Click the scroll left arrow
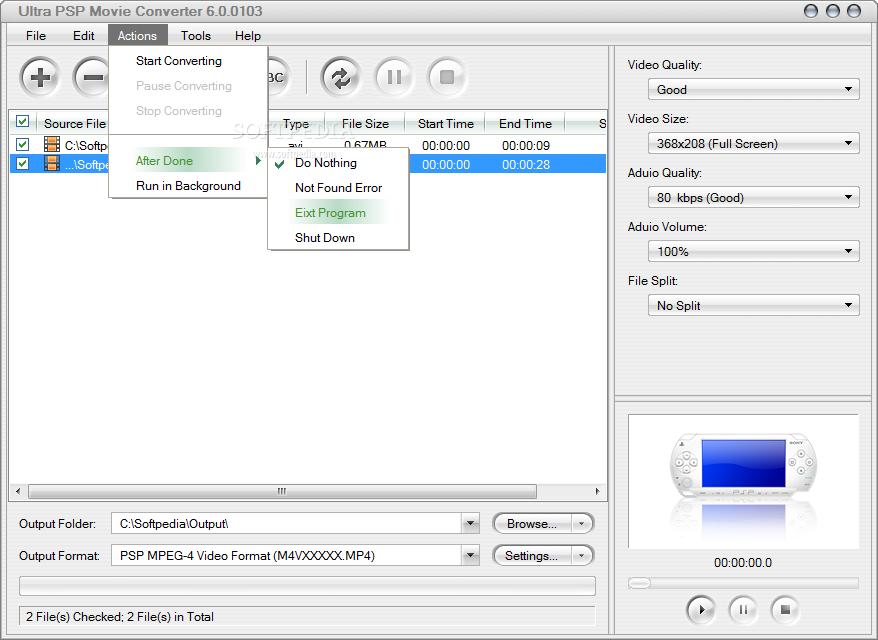Image resolution: width=878 pixels, height=640 pixels. point(18,491)
